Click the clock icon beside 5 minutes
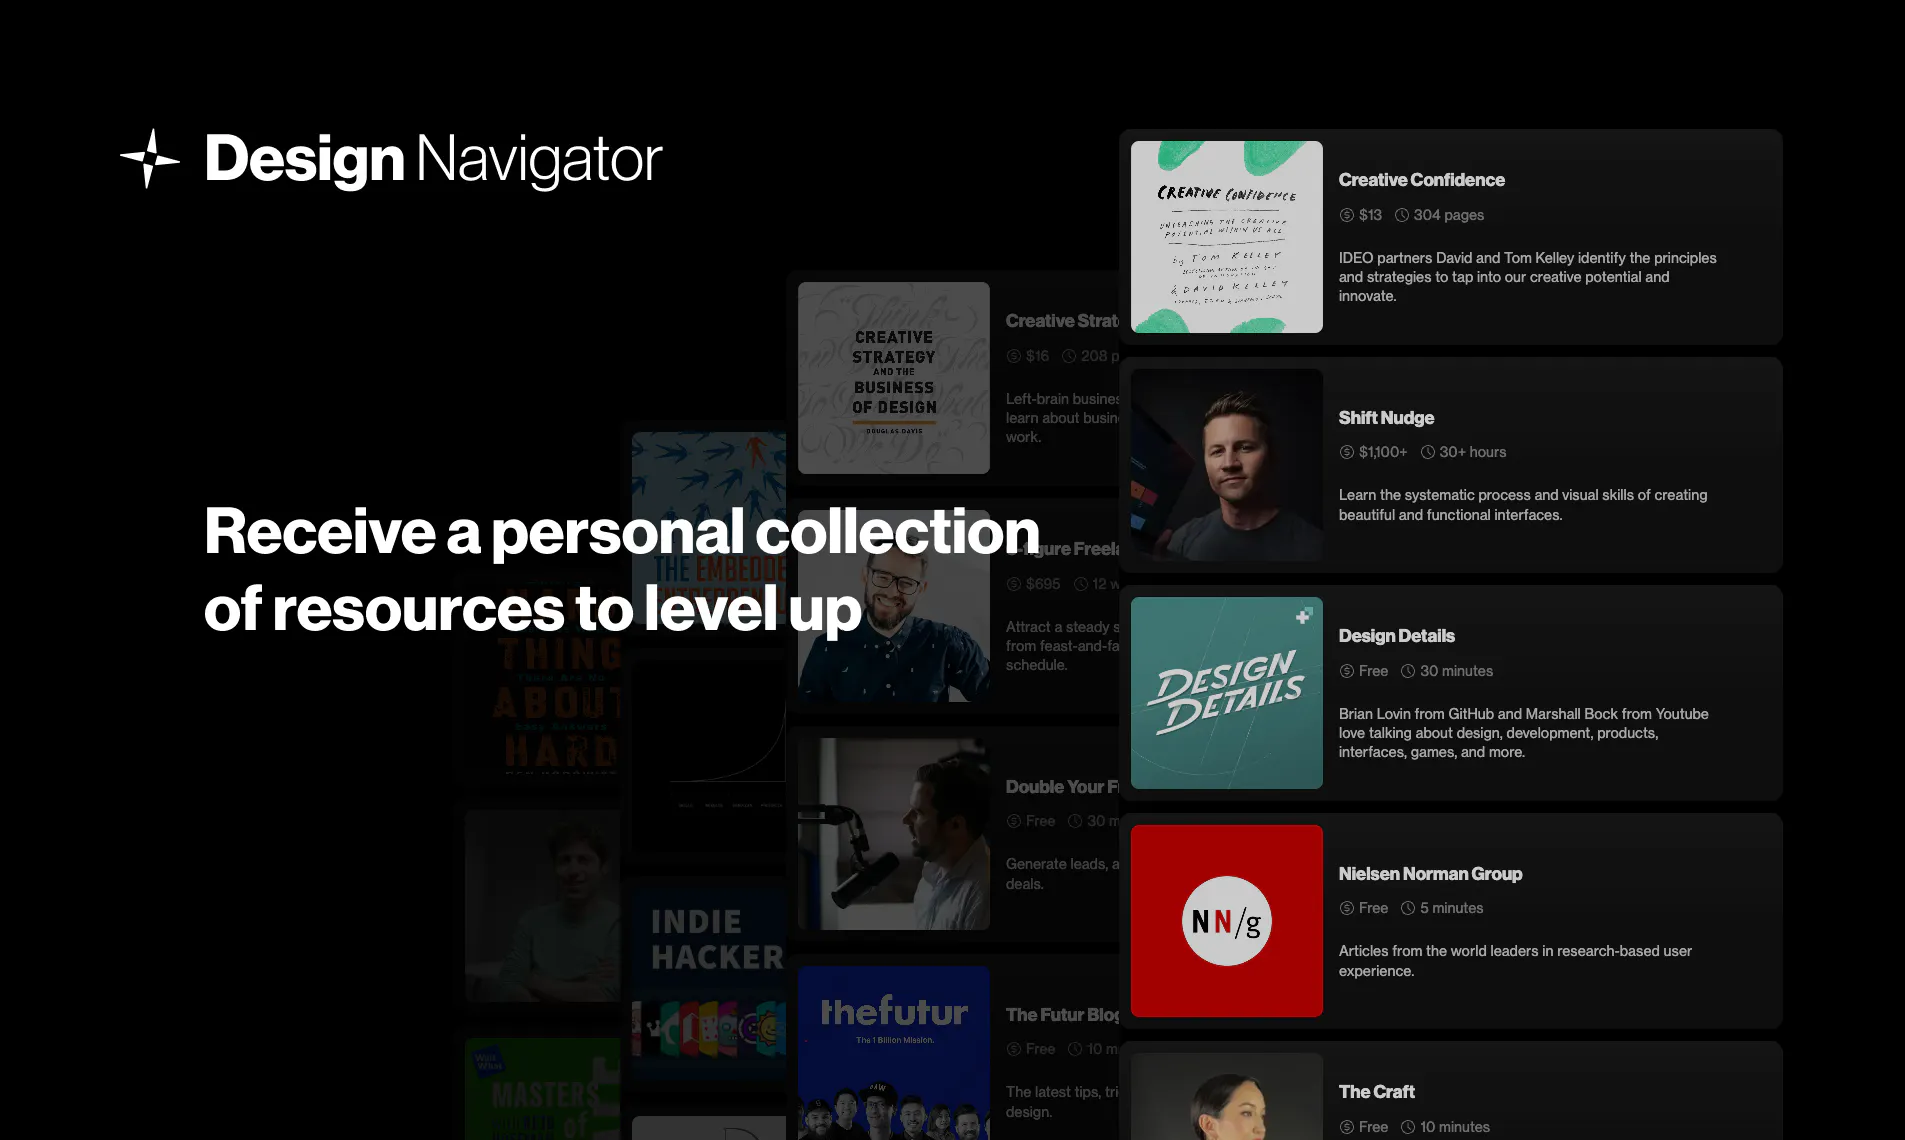The width and height of the screenshot is (1905, 1140). point(1407,908)
